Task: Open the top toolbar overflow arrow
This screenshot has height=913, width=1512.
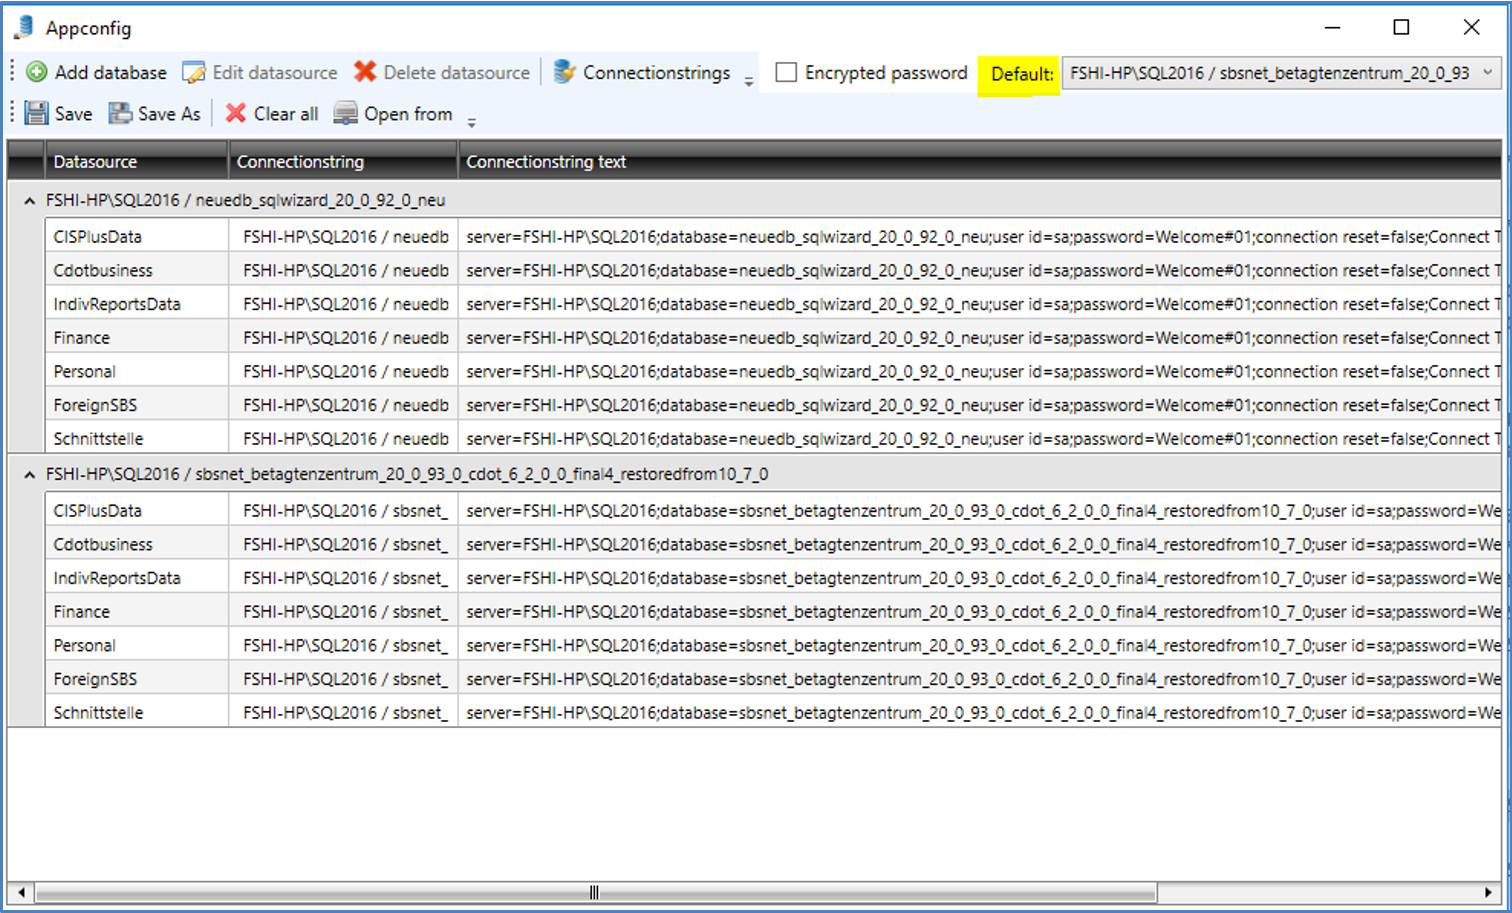Action: pyautogui.click(x=749, y=82)
